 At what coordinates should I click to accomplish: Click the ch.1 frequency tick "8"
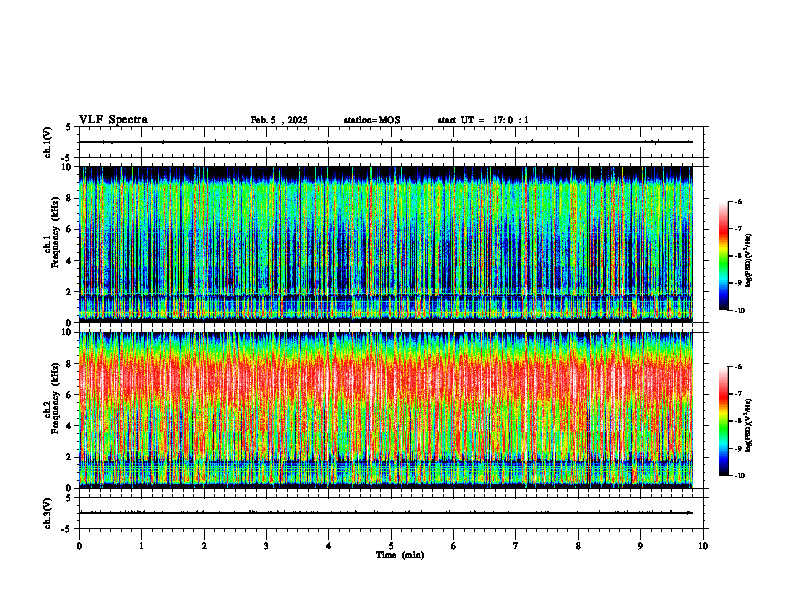pyautogui.click(x=70, y=198)
